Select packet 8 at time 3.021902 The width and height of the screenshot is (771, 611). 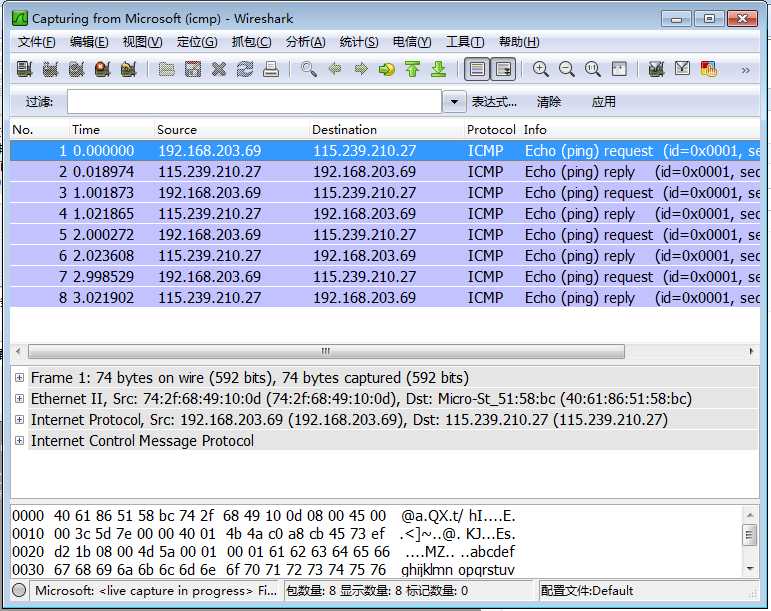click(385, 298)
